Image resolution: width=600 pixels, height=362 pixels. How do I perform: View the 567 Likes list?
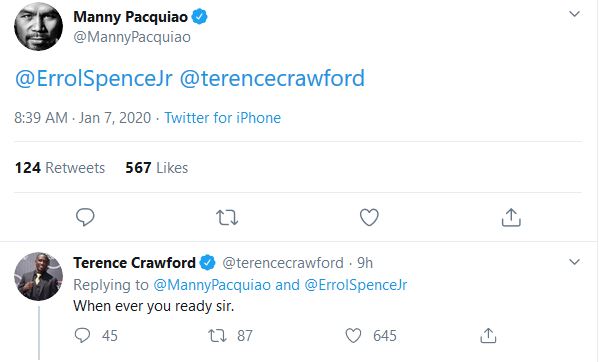coord(157,168)
